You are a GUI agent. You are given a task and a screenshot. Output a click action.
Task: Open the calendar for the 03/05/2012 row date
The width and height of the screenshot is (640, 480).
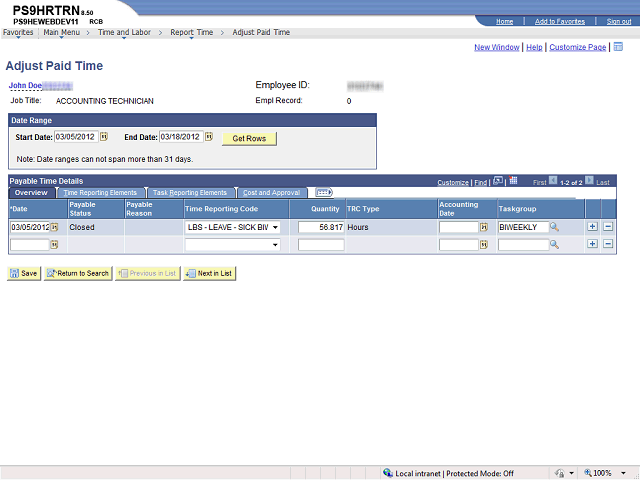tap(54, 228)
